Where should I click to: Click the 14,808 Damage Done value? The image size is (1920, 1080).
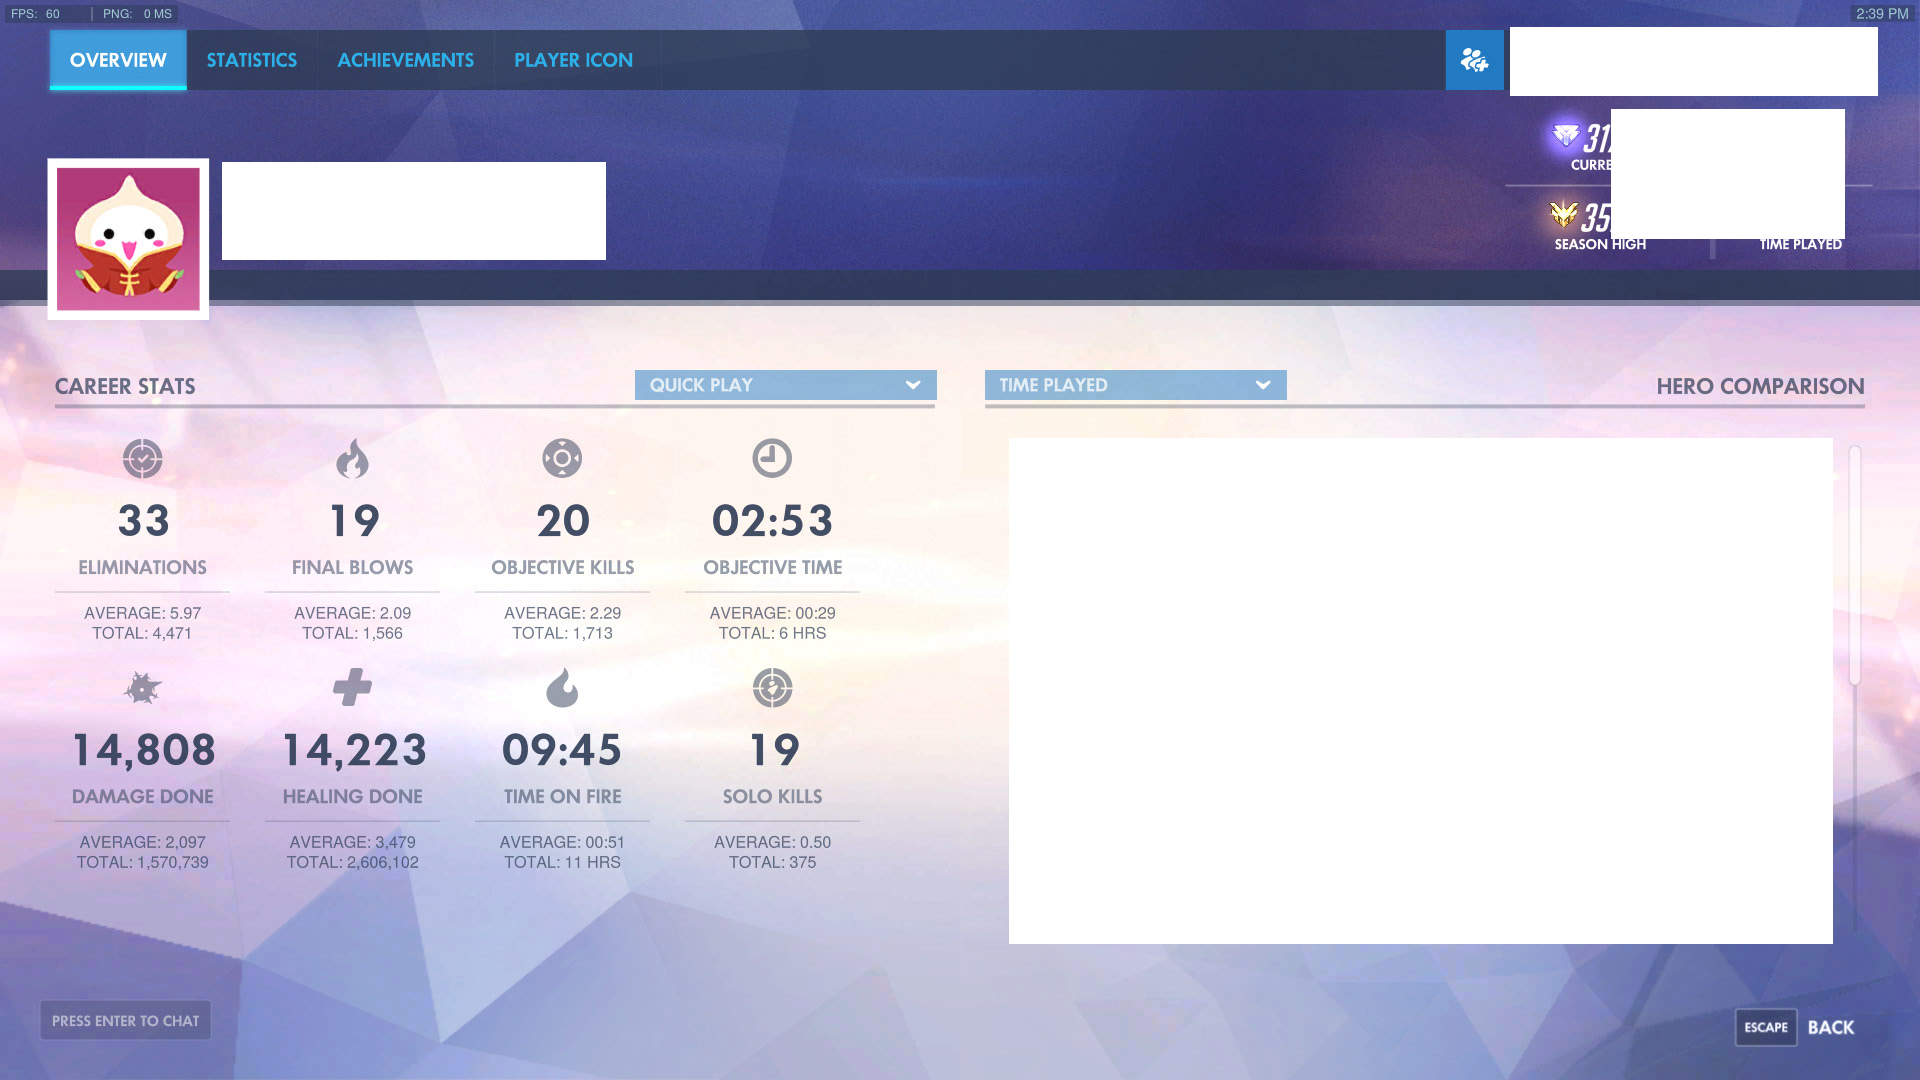(x=143, y=750)
